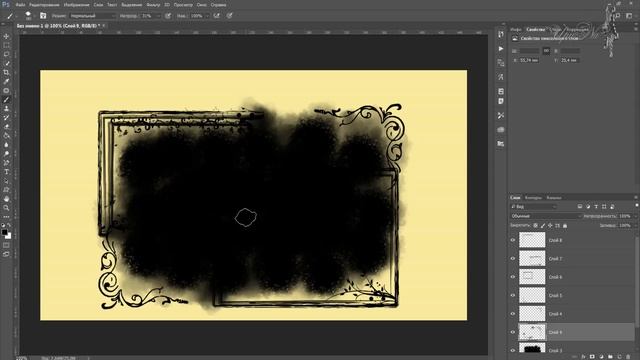The width and height of the screenshot is (640, 360).
Task: Hide layer Слой 7
Action: click(513, 258)
